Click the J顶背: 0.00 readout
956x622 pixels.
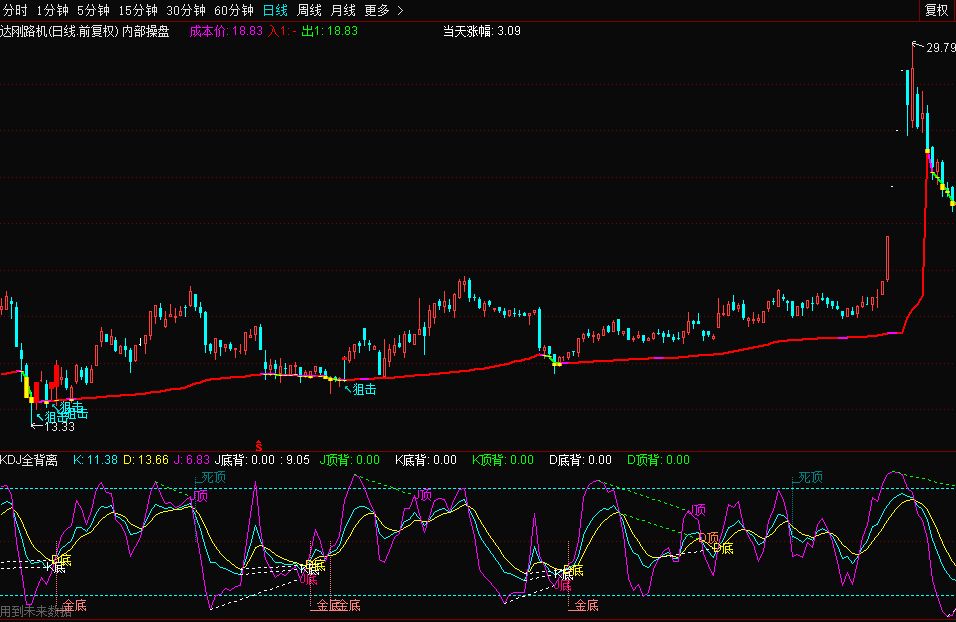coord(350,460)
